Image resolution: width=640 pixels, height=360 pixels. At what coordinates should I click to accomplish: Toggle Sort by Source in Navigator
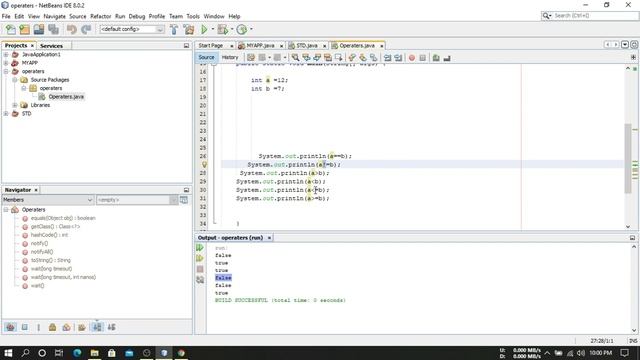point(111,327)
